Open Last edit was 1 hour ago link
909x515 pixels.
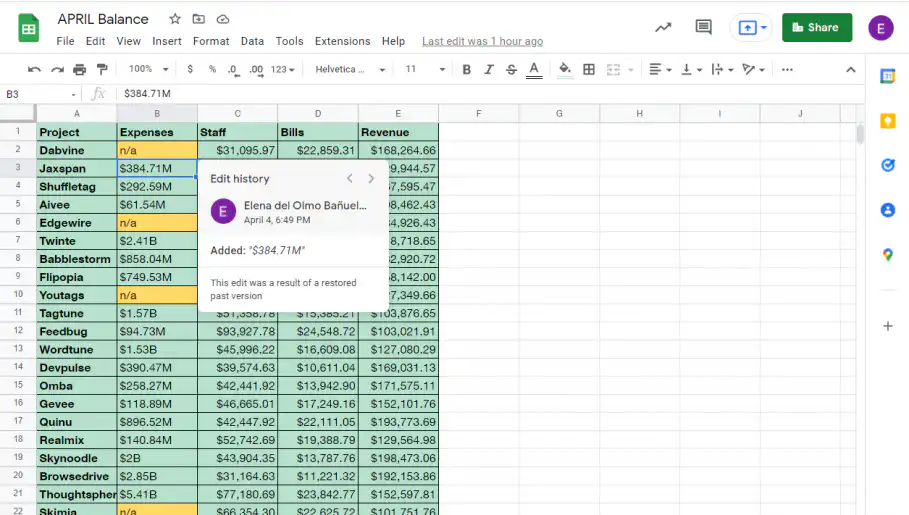482,41
